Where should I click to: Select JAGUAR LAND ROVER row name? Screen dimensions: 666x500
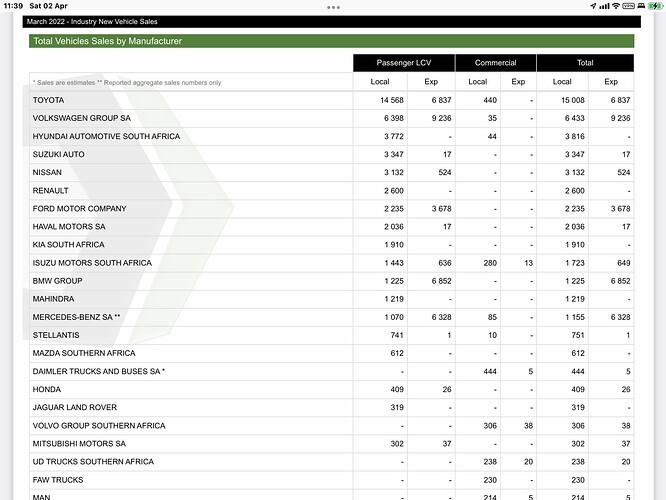(75, 407)
